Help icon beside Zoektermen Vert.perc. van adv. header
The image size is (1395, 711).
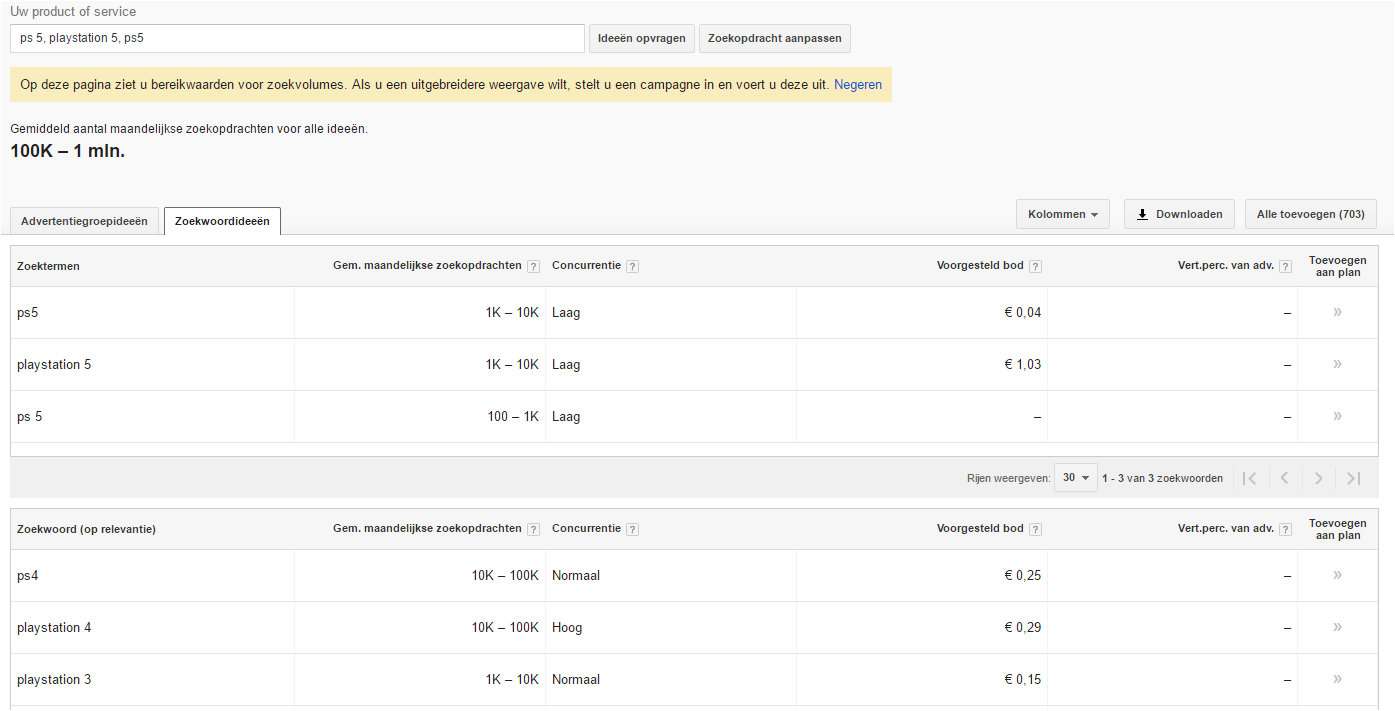coord(1285,266)
